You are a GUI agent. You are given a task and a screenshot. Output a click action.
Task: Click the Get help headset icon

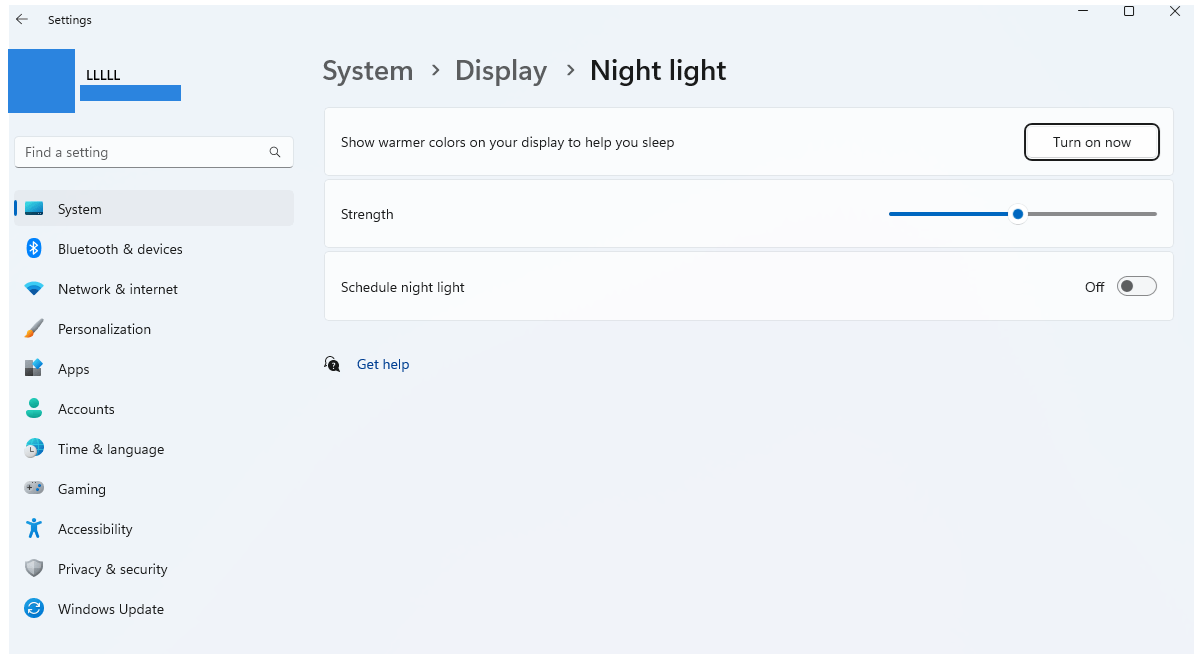[332, 364]
